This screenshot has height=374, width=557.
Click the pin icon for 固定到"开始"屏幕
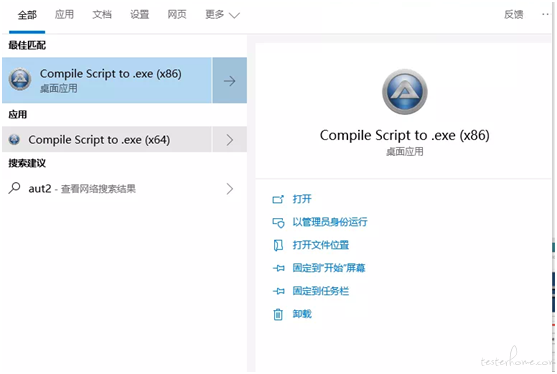pos(278,268)
